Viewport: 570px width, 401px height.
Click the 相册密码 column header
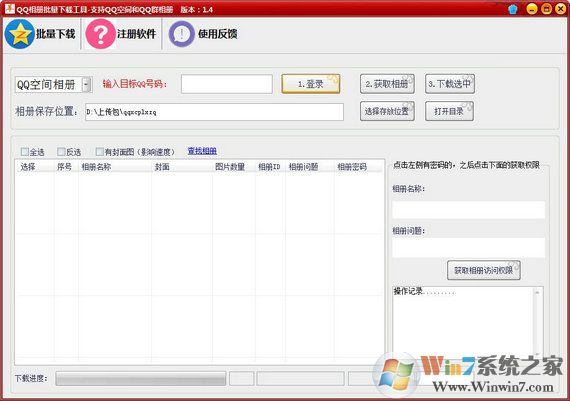(358, 167)
